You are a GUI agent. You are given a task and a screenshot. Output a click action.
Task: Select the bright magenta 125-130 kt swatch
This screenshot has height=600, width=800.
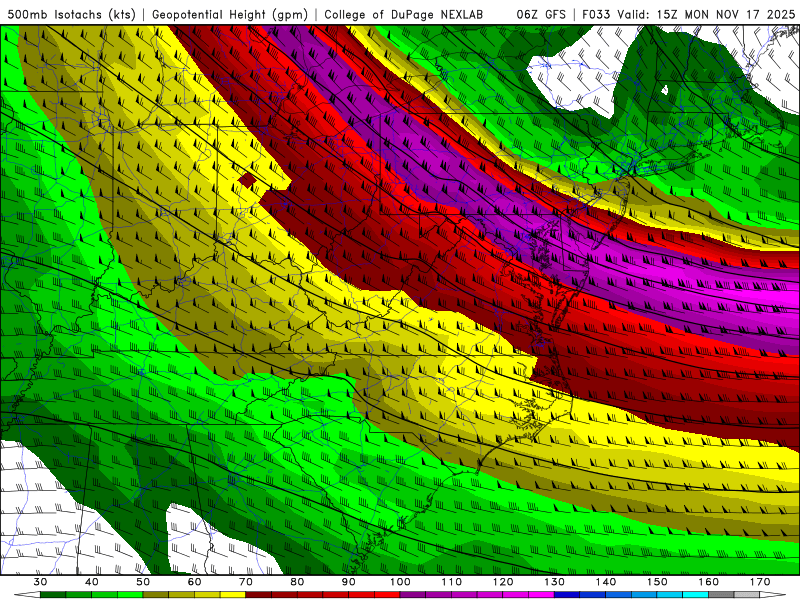541,595
